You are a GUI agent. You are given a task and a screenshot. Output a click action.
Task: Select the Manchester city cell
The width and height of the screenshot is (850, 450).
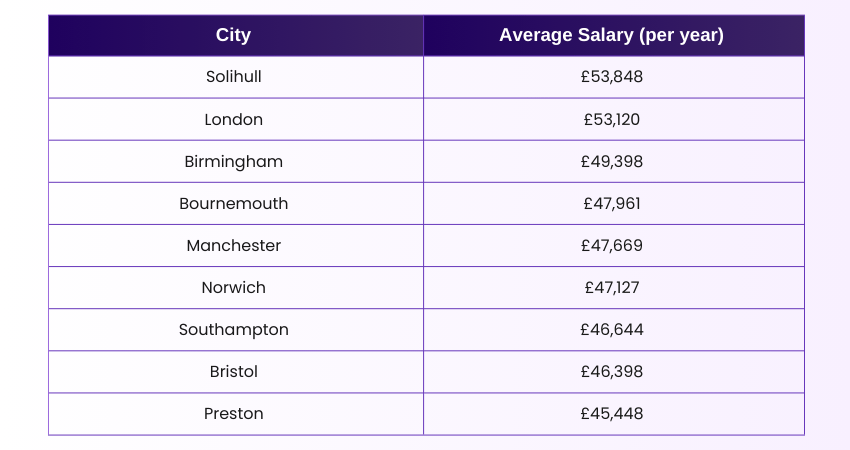click(x=234, y=245)
